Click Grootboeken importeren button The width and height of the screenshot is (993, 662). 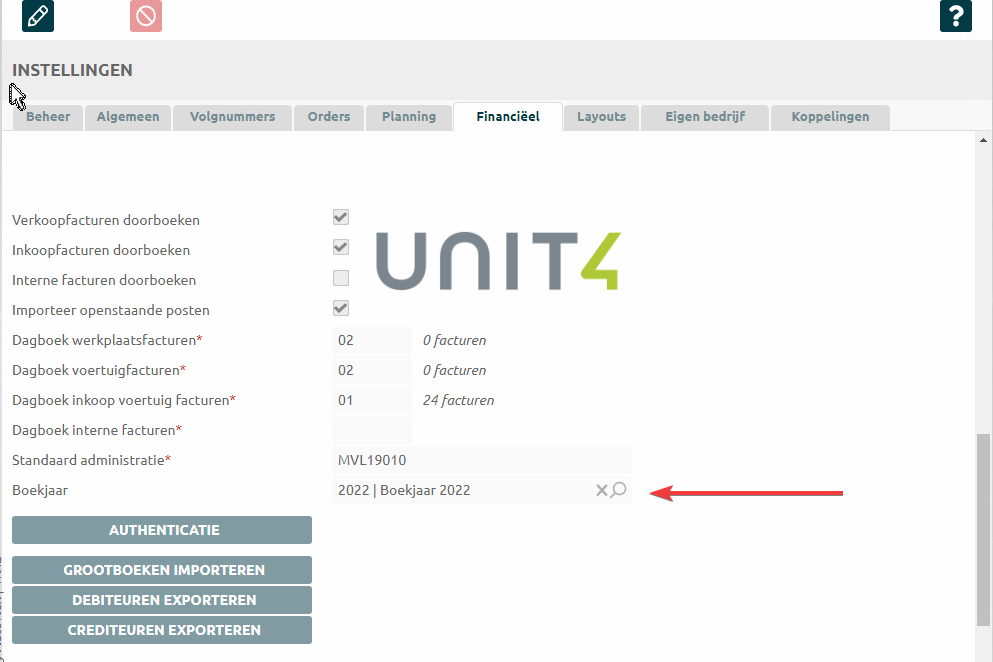click(162, 570)
